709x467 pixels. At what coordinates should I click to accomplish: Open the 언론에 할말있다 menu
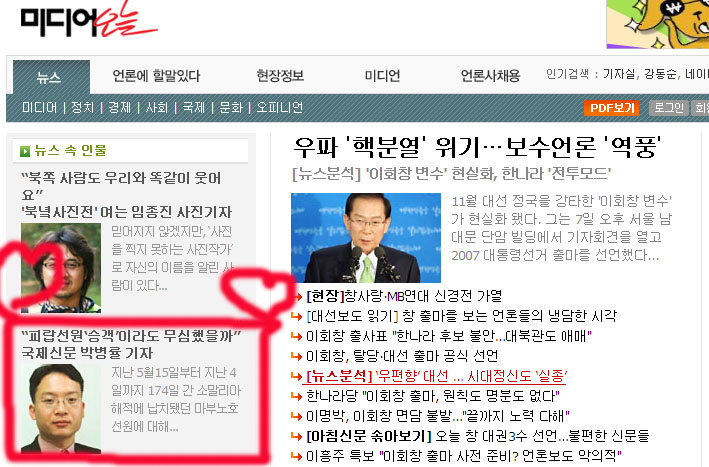tap(156, 75)
